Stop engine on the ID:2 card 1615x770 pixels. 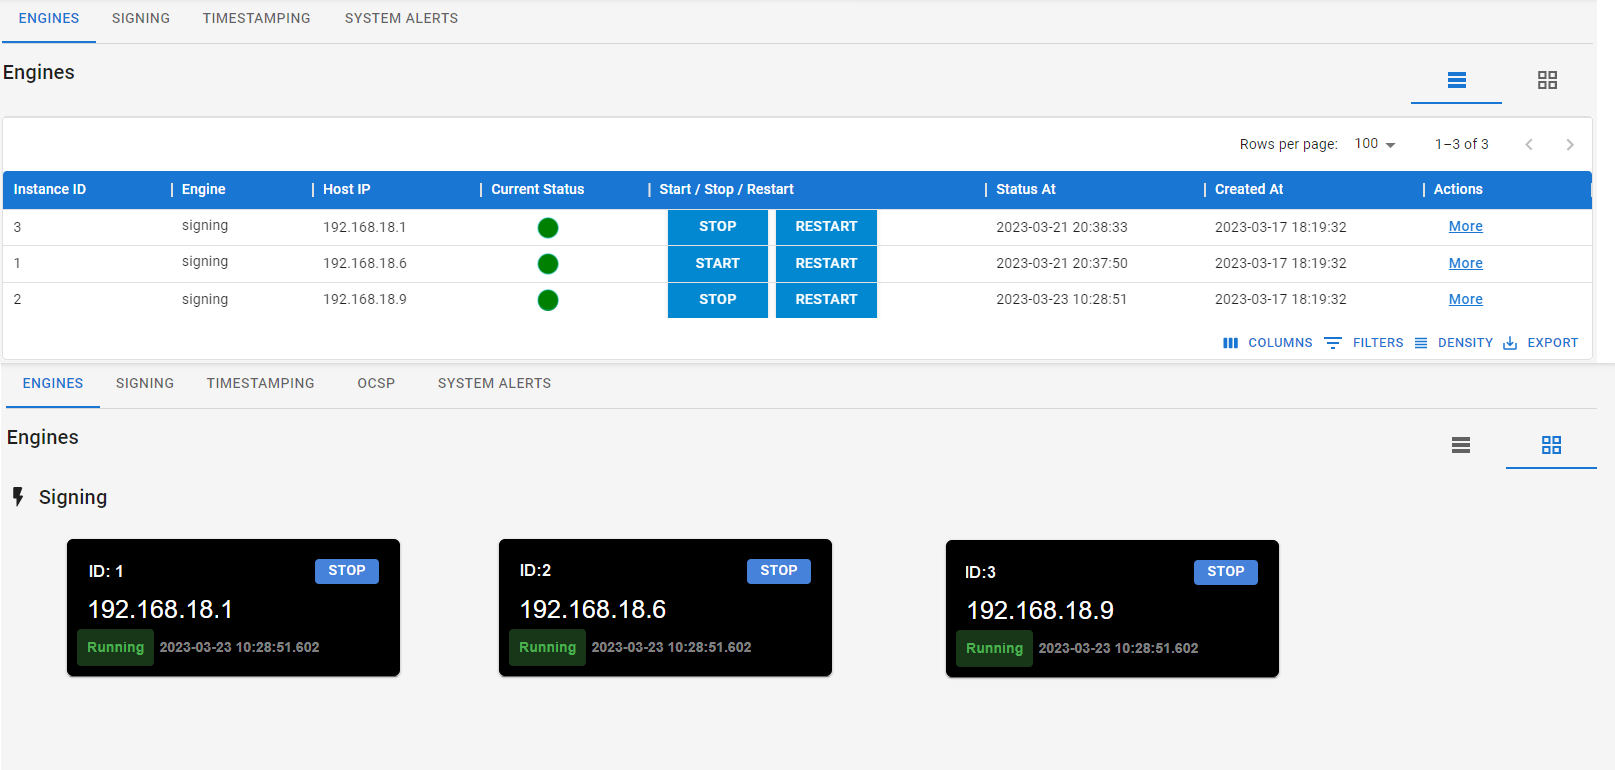[x=778, y=571]
